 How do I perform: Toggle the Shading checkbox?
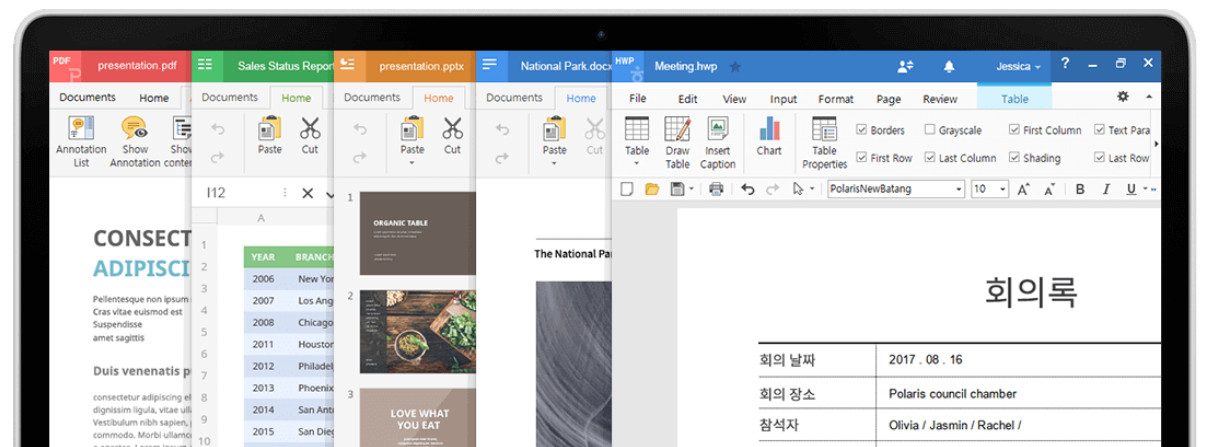coord(1014,158)
